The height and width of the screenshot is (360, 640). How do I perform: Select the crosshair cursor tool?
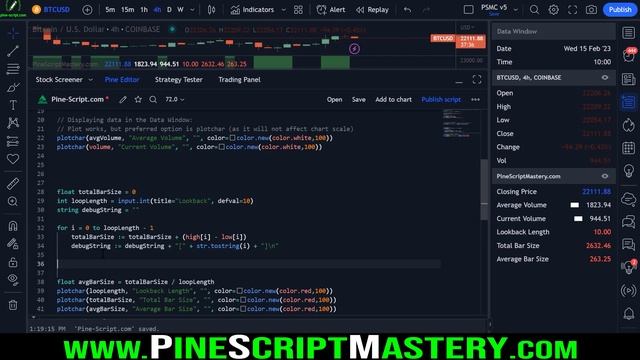point(13,33)
